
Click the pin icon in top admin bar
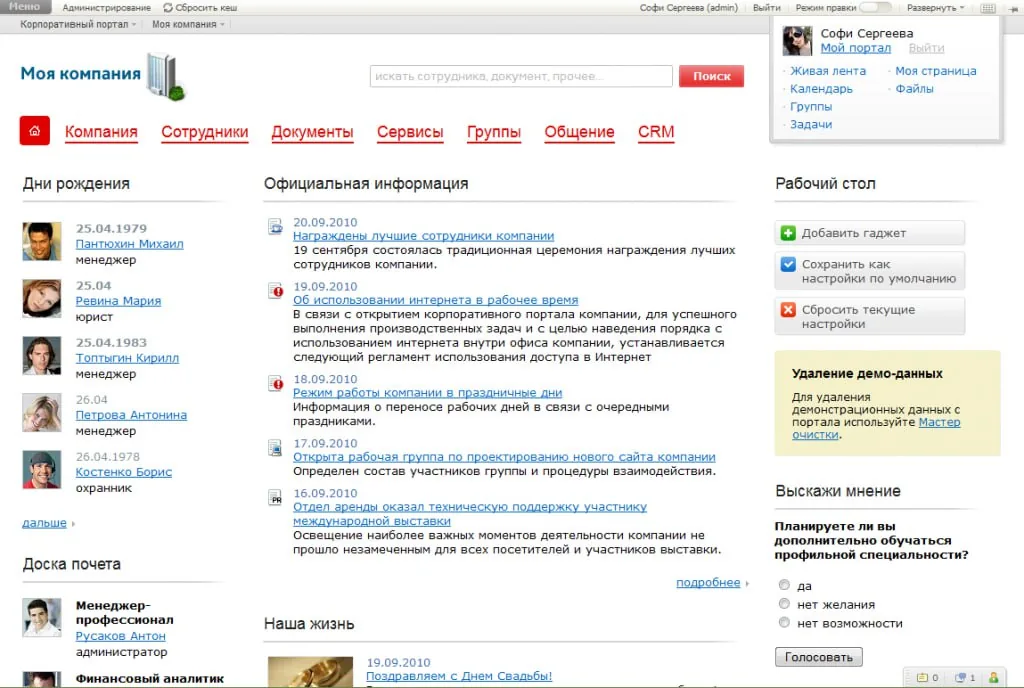(x=1013, y=8)
